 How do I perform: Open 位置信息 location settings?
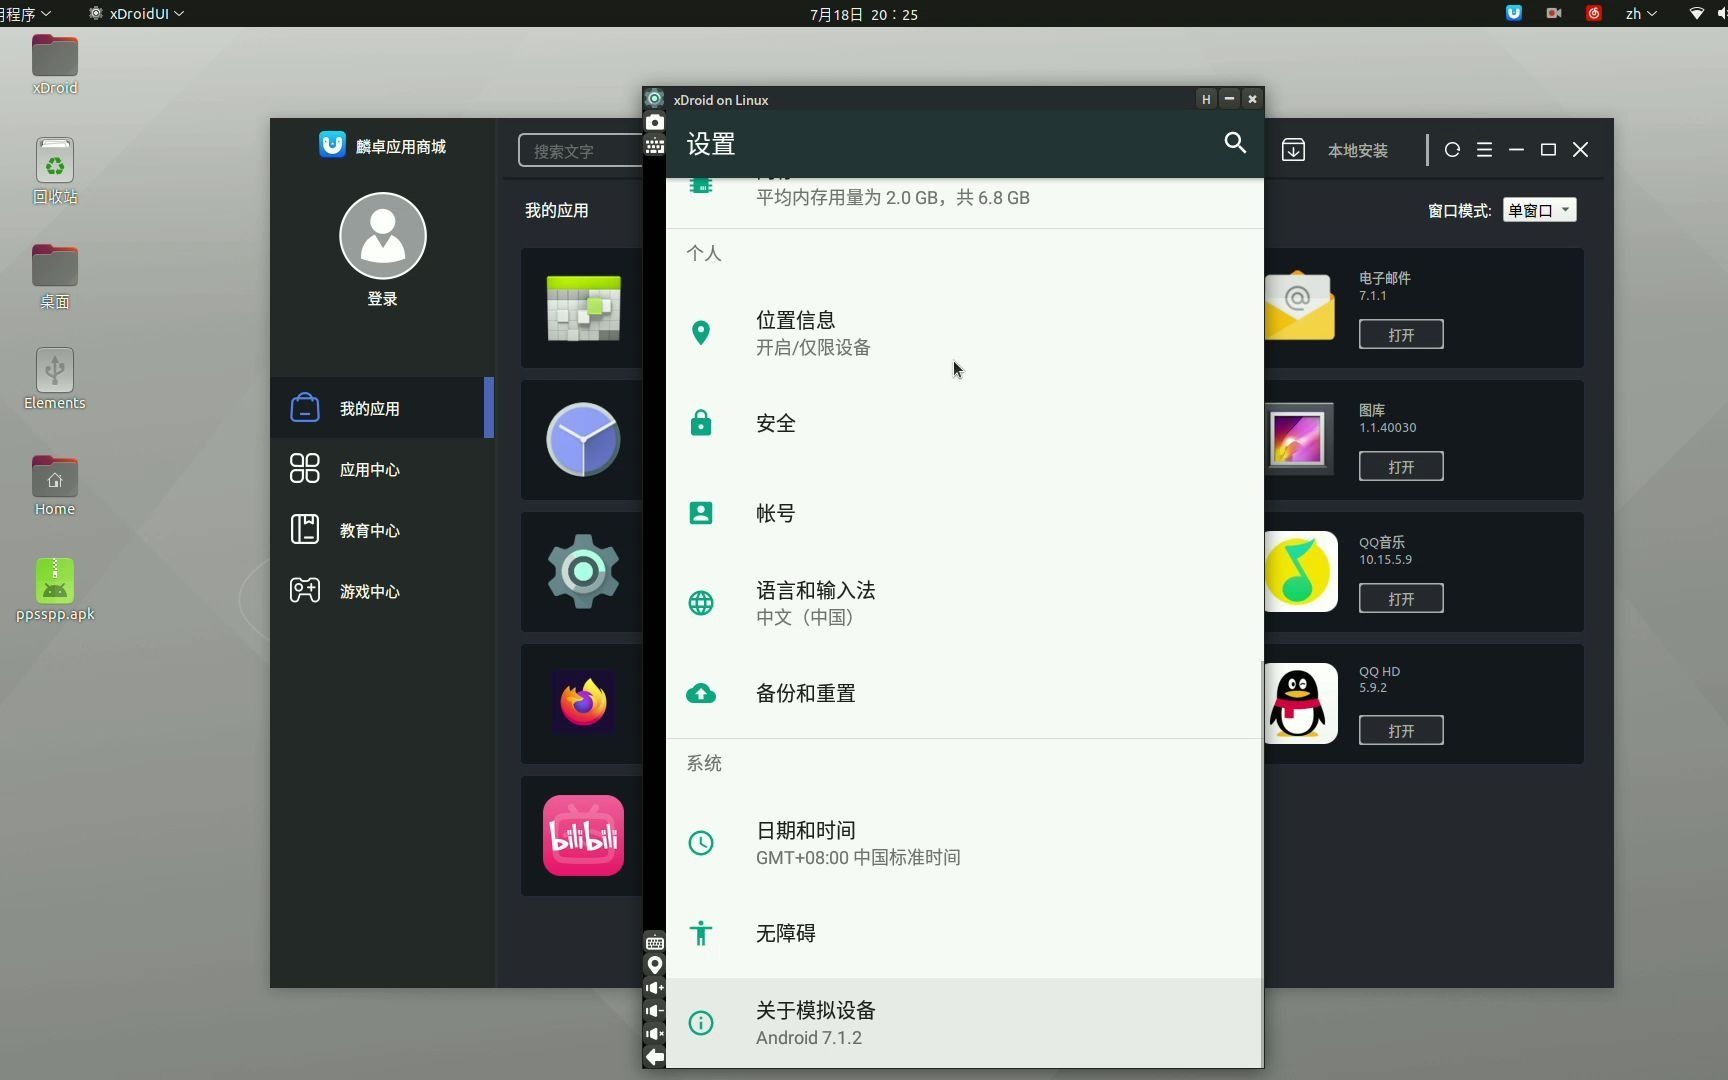964,333
